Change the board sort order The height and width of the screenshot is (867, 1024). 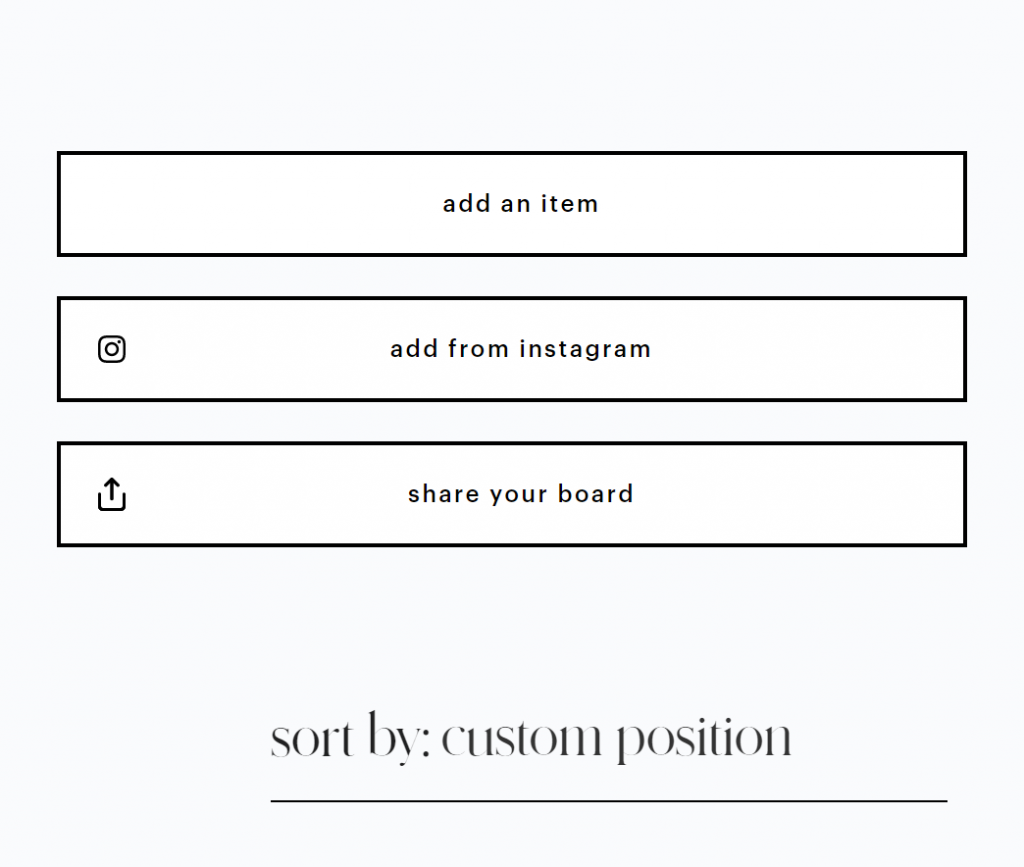point(531,740)
